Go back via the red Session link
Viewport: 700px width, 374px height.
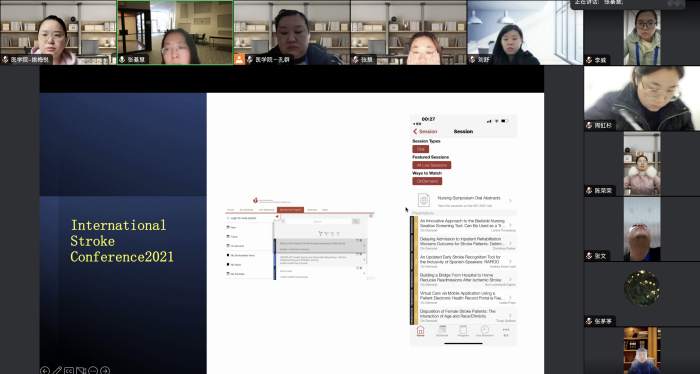click(425, 131)
